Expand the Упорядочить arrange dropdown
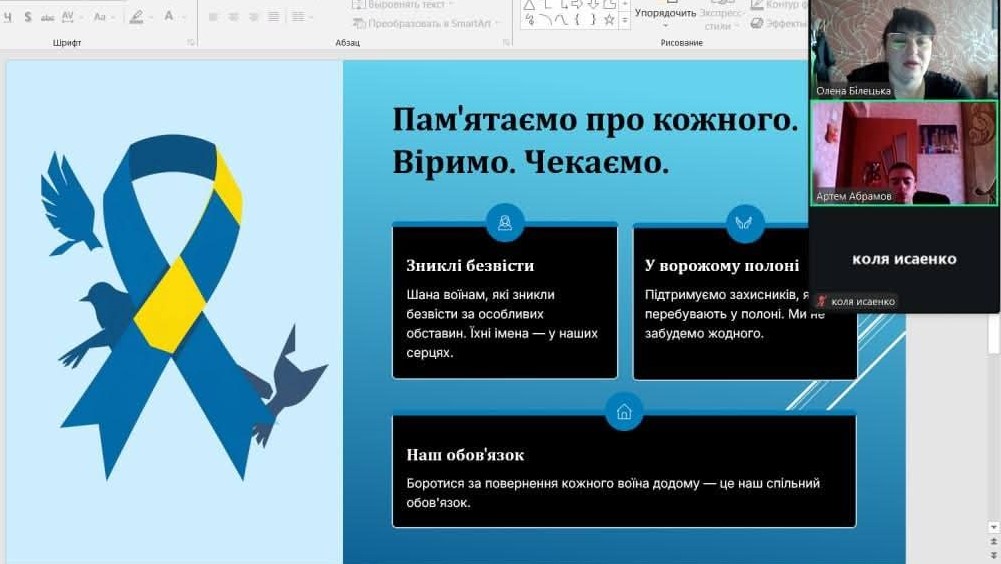This screenshot has width=1001, height=564. 665,17
